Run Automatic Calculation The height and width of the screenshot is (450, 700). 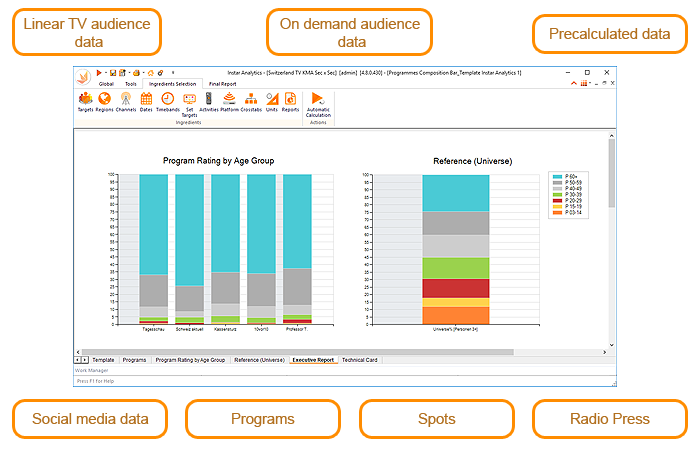point(318,102)
